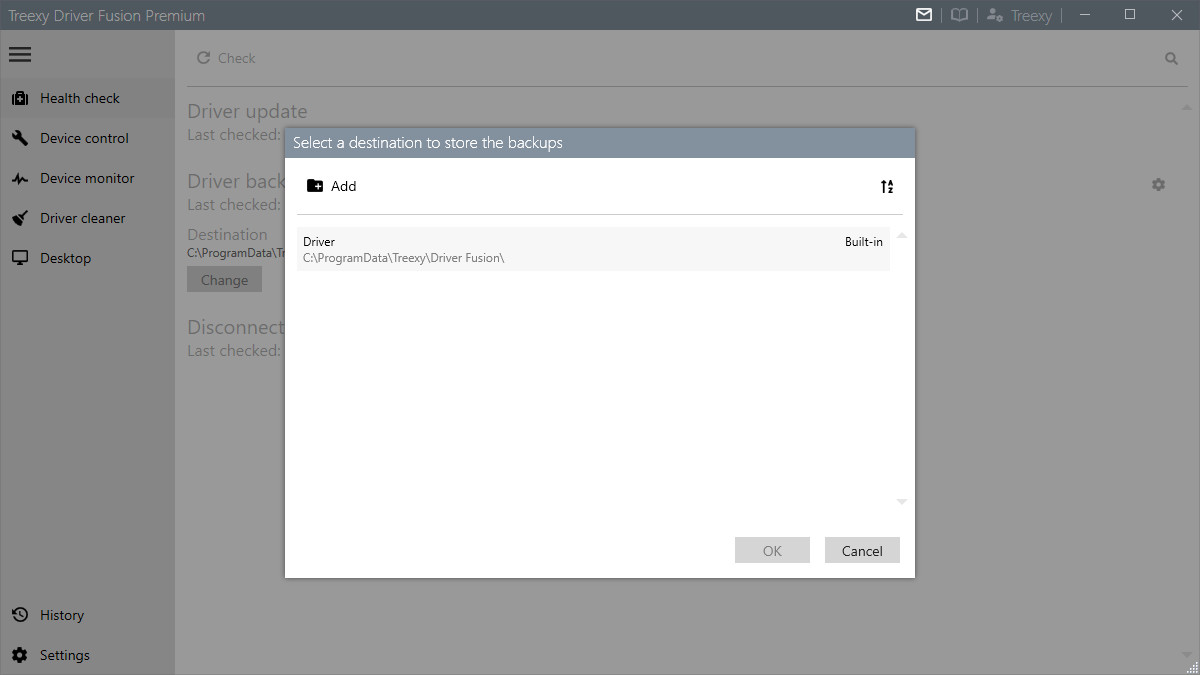
Task: Cancel the backup destination dialog
Action: (861, 550)
